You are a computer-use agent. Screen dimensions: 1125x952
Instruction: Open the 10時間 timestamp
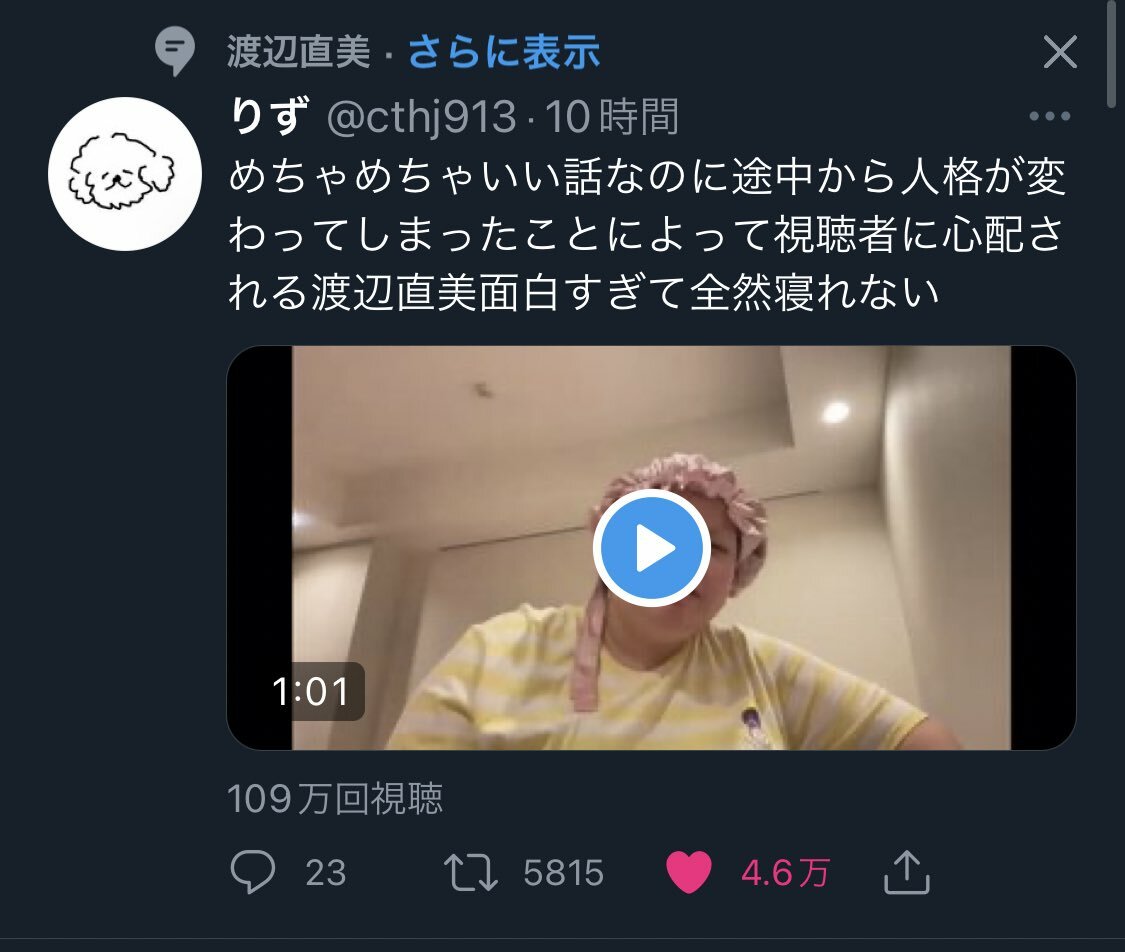(612, 117)
